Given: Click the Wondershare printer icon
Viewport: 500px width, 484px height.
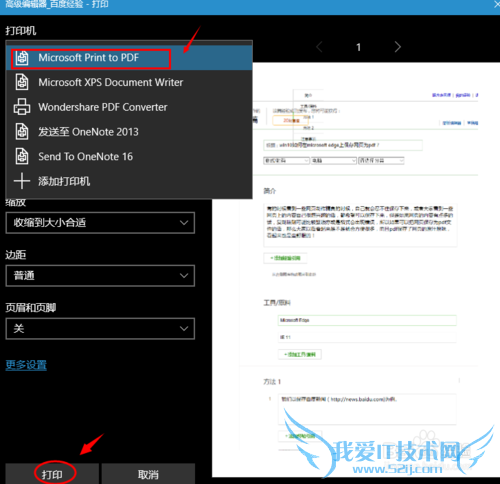Looking at the screenshot, I should click(22, 107).
